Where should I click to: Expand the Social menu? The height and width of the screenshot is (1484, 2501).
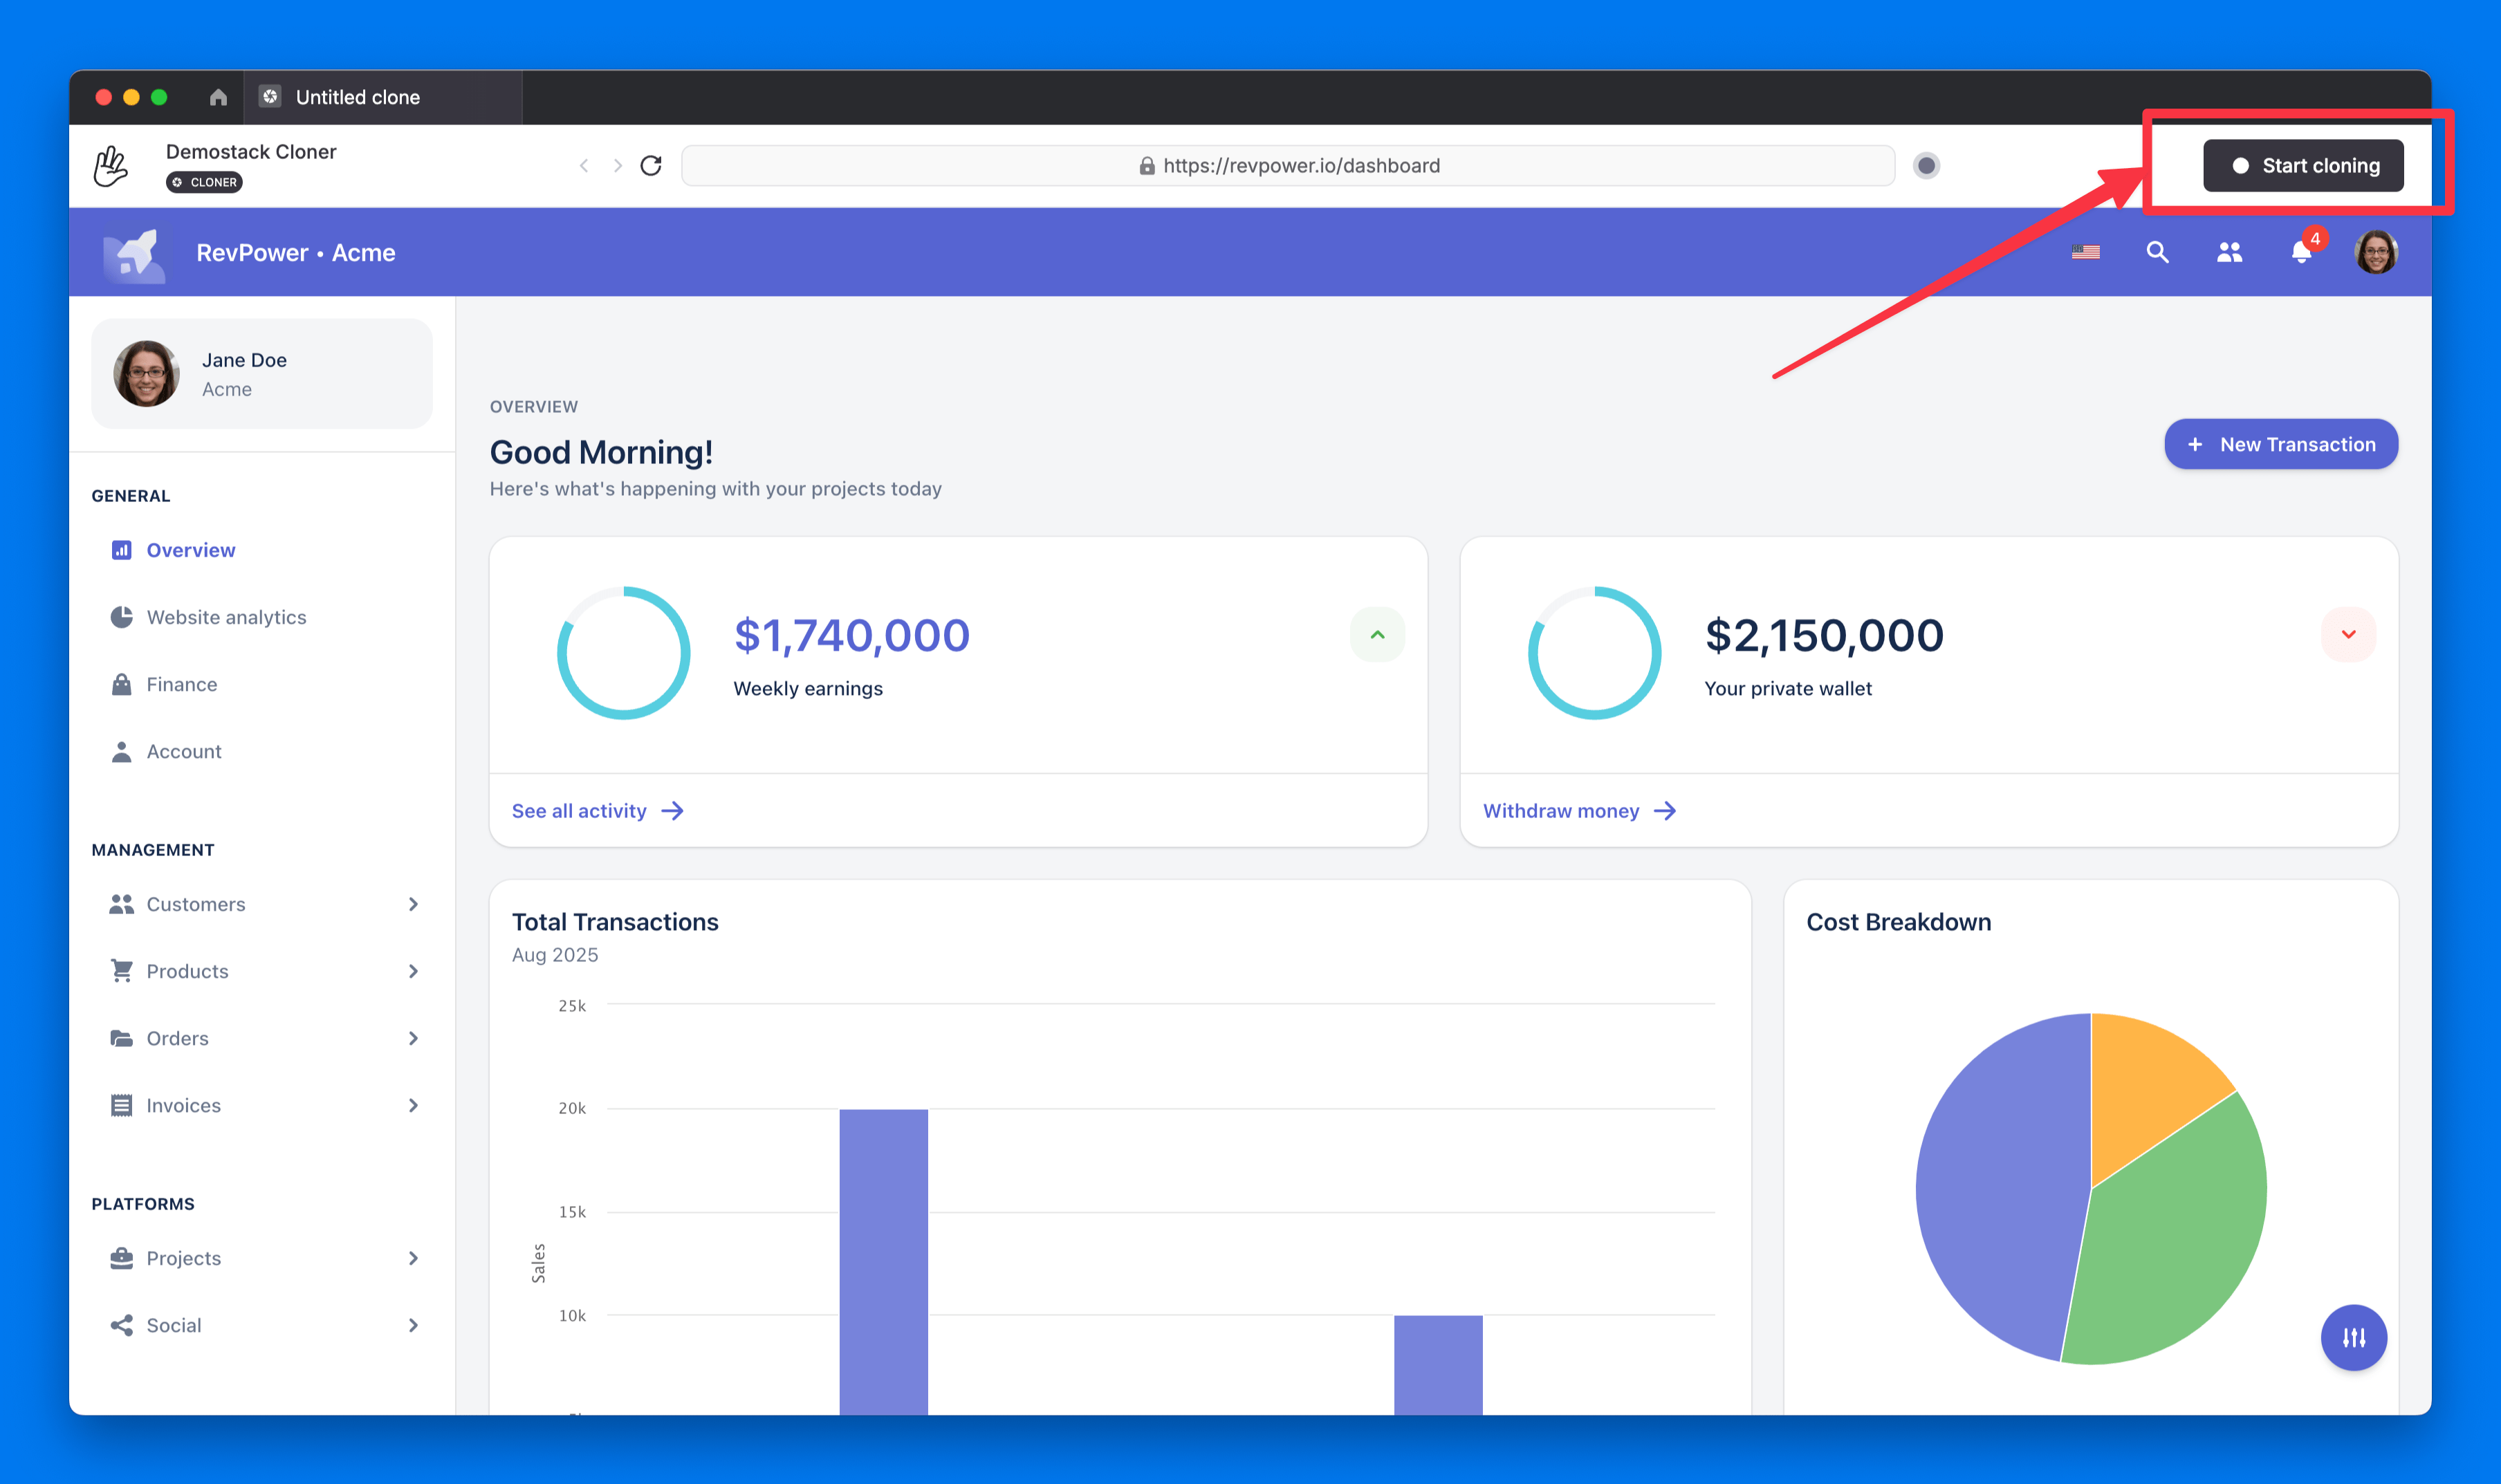[x=262, y=1325]
